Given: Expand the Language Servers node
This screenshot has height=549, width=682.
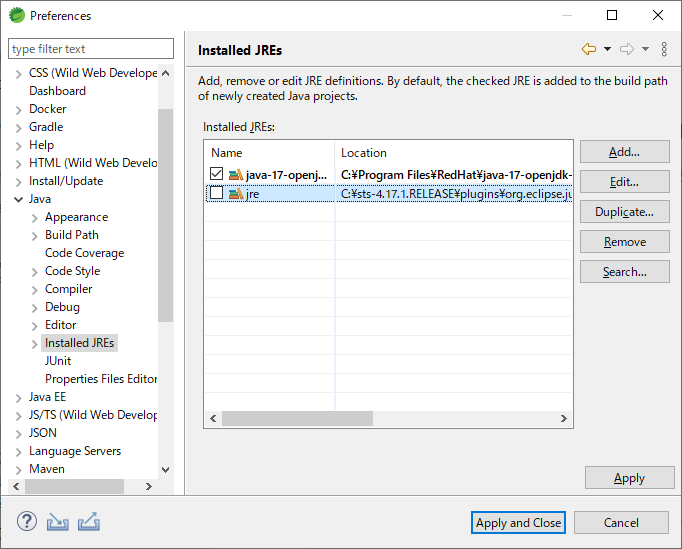Looking at the screenshot, I should [x=18, y=452].
